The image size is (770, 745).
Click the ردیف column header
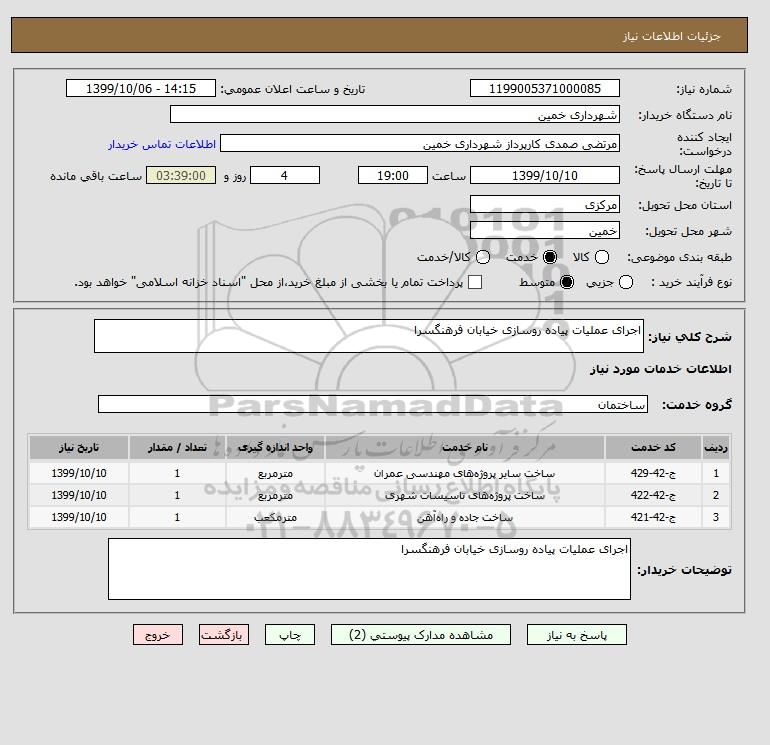point(716,447)
